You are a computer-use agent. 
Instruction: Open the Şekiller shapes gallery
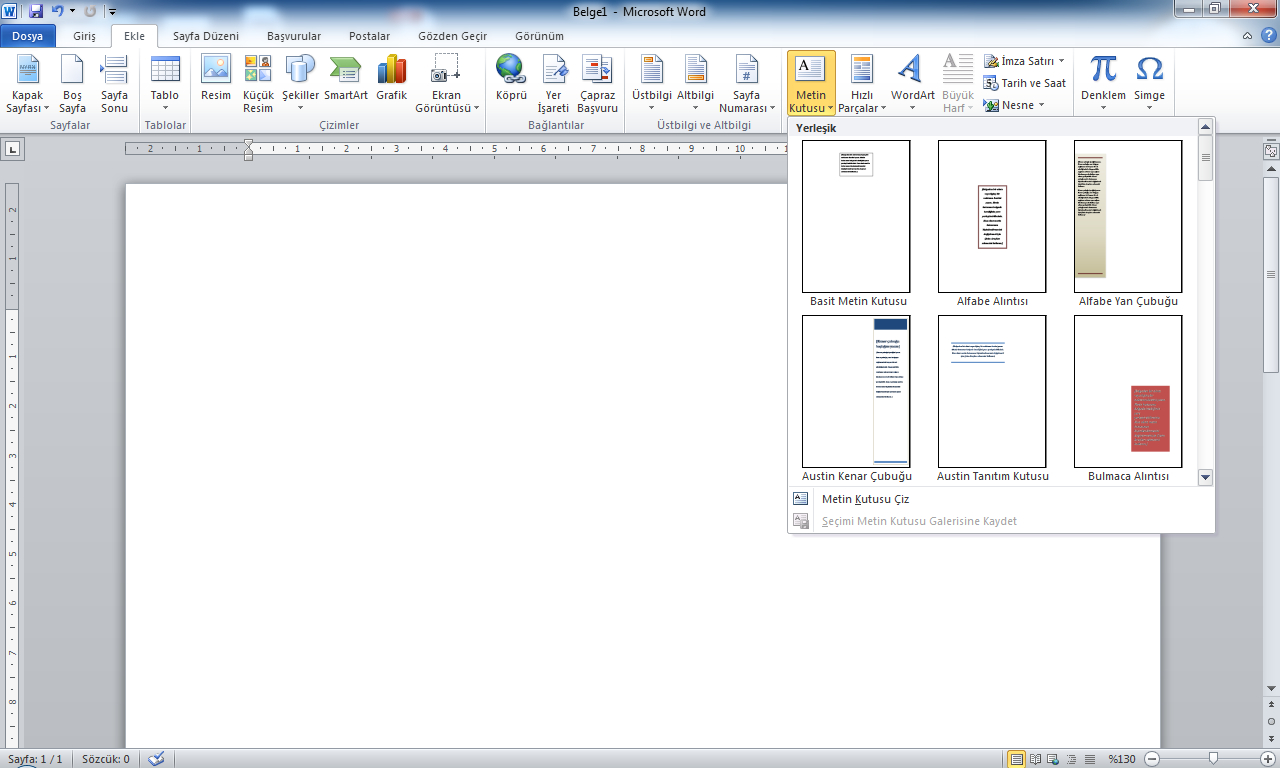point(300,84)
